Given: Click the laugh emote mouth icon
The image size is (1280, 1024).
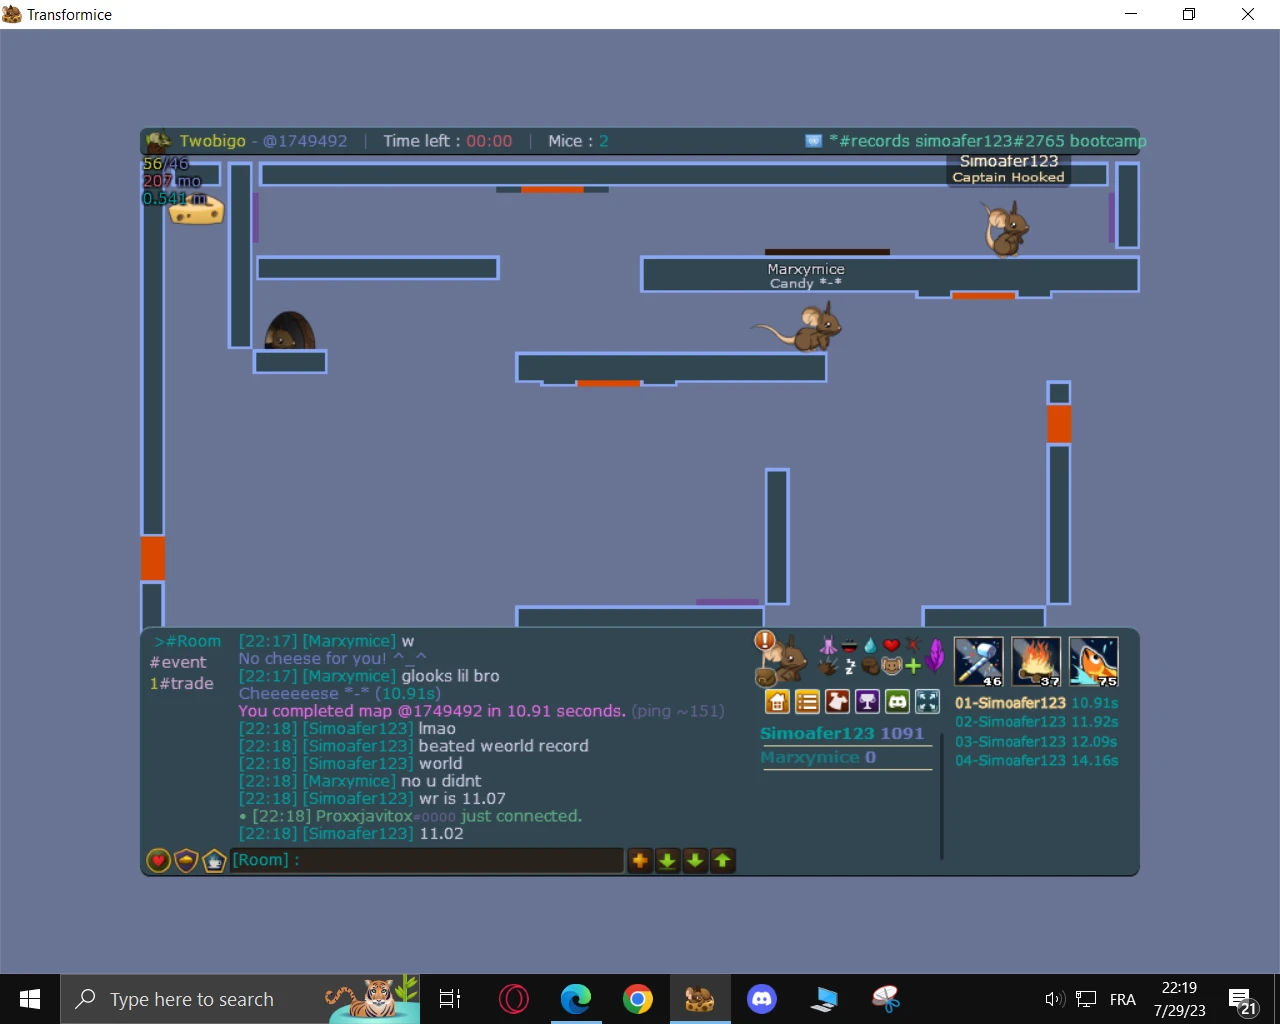Looking at the screenshot, I should 849,645.
